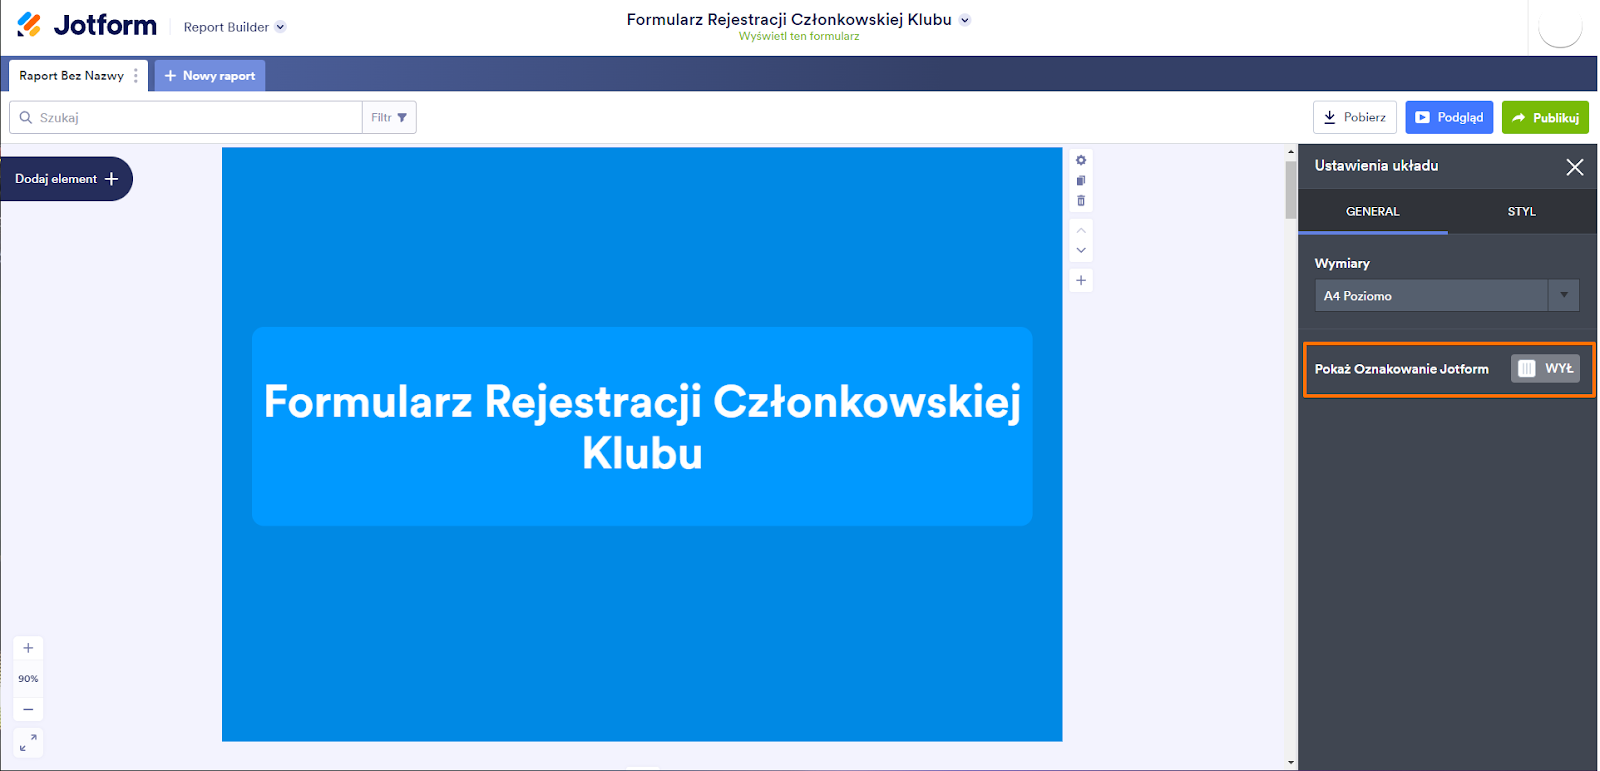Click the 'Ustawienia układu' panel heading
Viewport: 1600px width, 771px height.
click(1376, 166)
